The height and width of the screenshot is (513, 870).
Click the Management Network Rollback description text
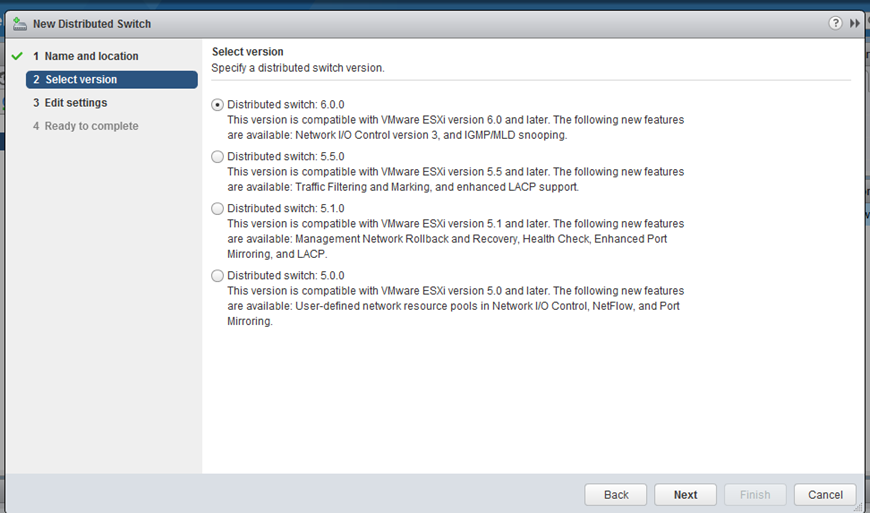pos(456,239)
